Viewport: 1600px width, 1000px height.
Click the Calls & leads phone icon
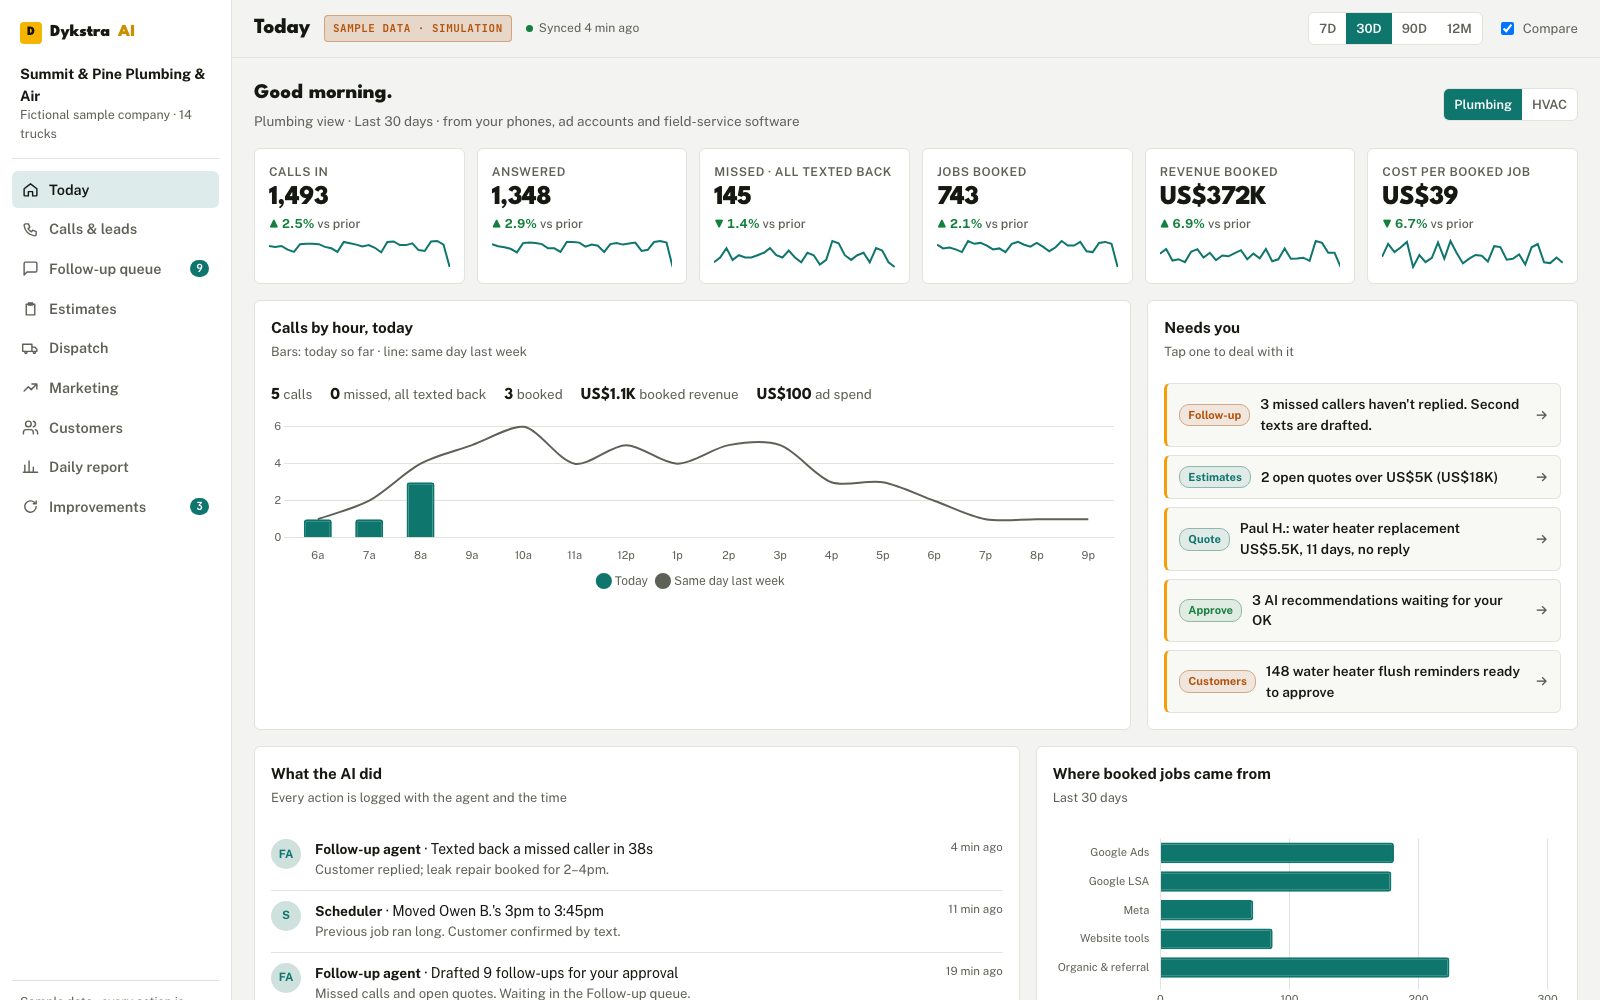[30, 229]
